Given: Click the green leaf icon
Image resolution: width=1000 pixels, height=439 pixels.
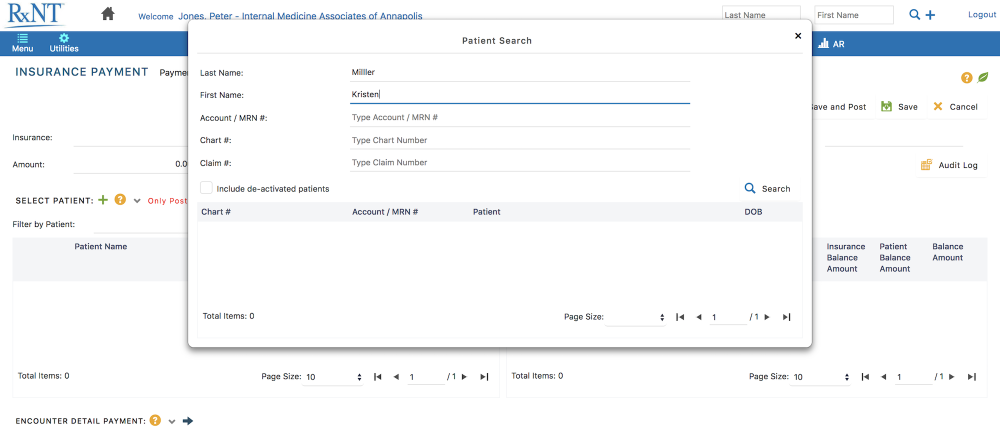Looking at the screenshot, I should (x=983, y=78).
